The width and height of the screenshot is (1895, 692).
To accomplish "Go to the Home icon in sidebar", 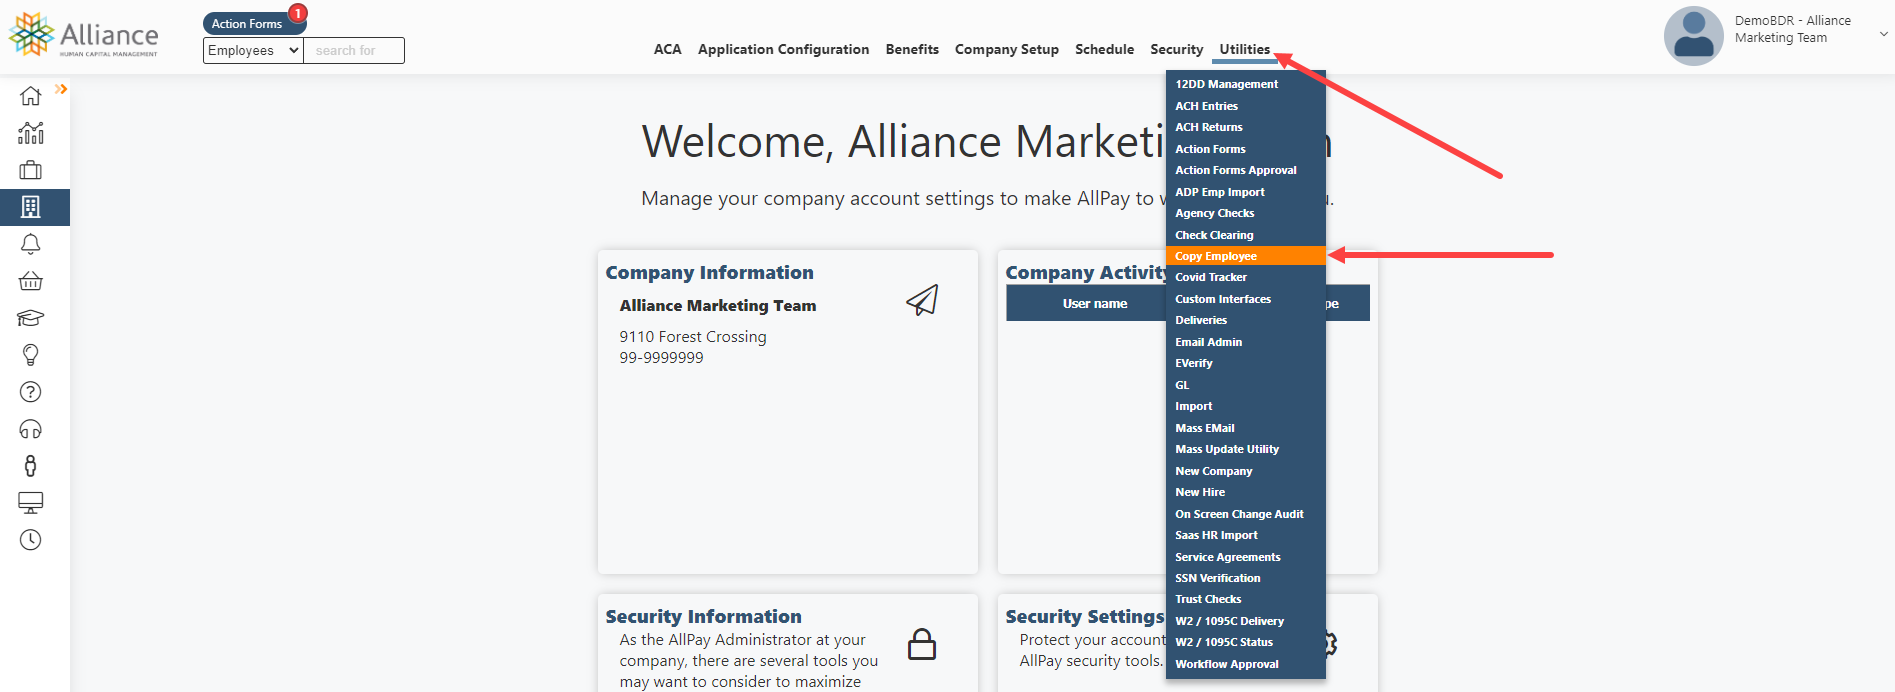I will [31, 96].
